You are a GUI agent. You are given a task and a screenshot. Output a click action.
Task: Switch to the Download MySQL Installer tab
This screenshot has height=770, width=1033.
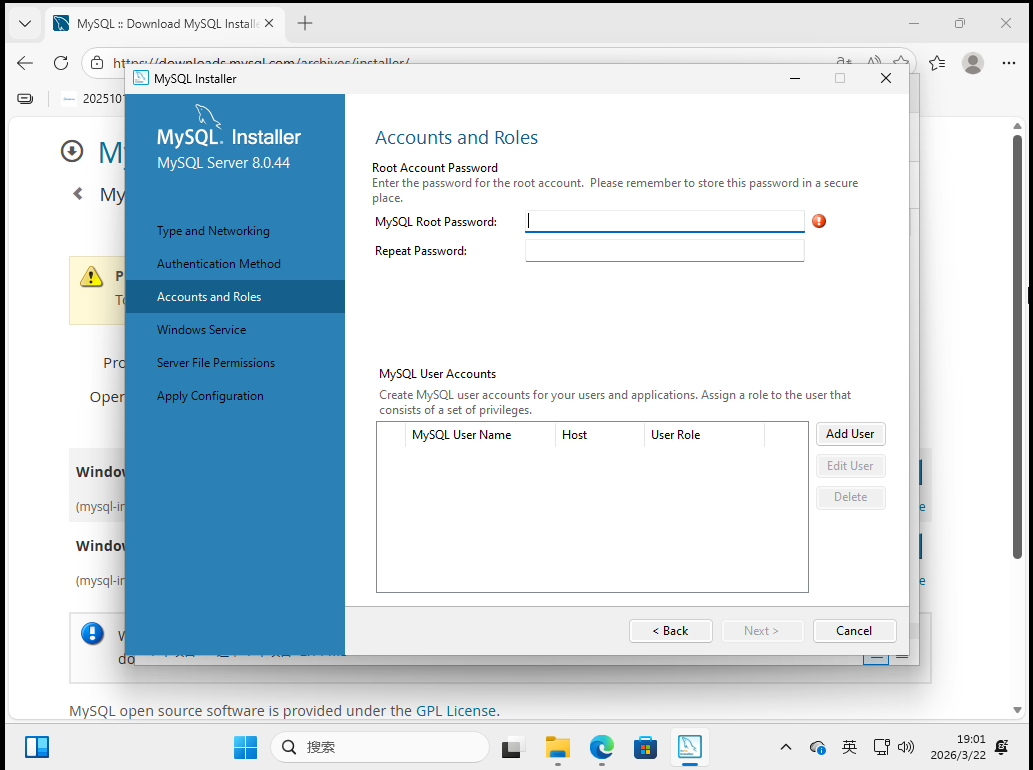point(165,24)
